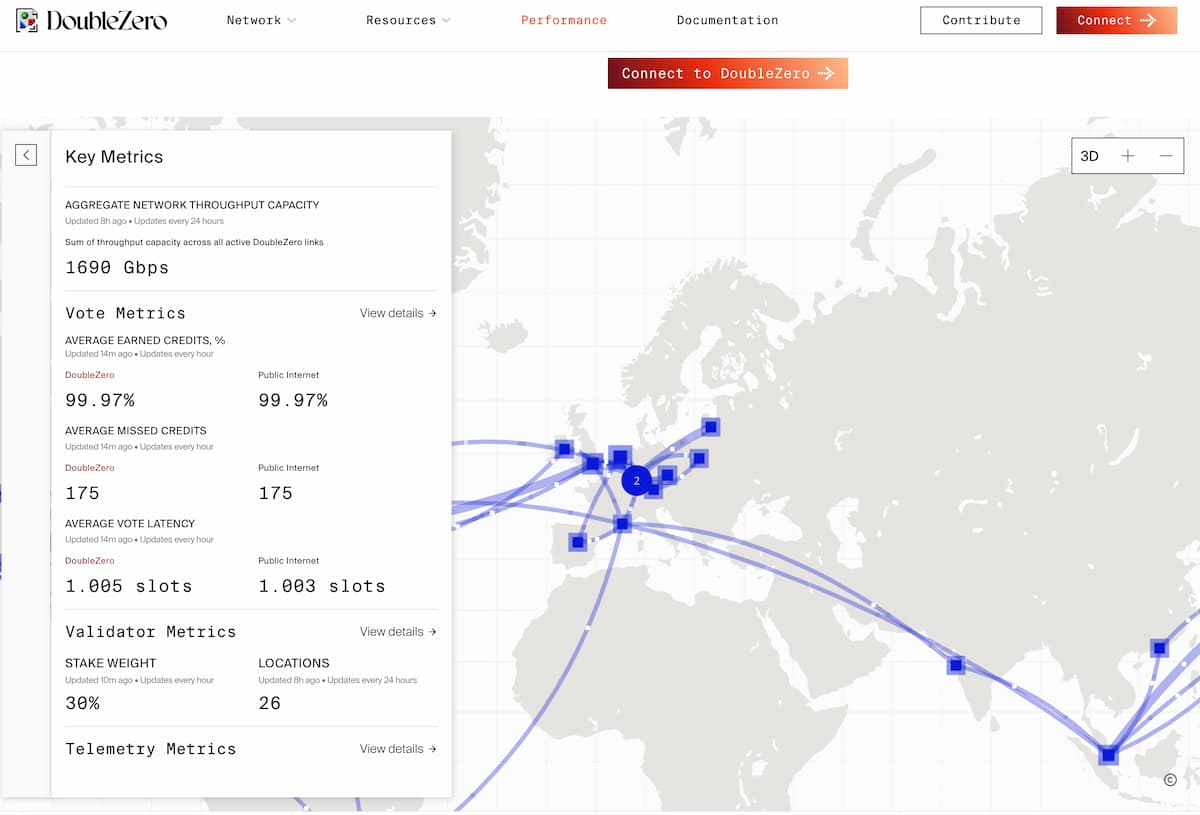Open the Performance page
This screenshot has height=815, width=1200.
click(564, 20)
